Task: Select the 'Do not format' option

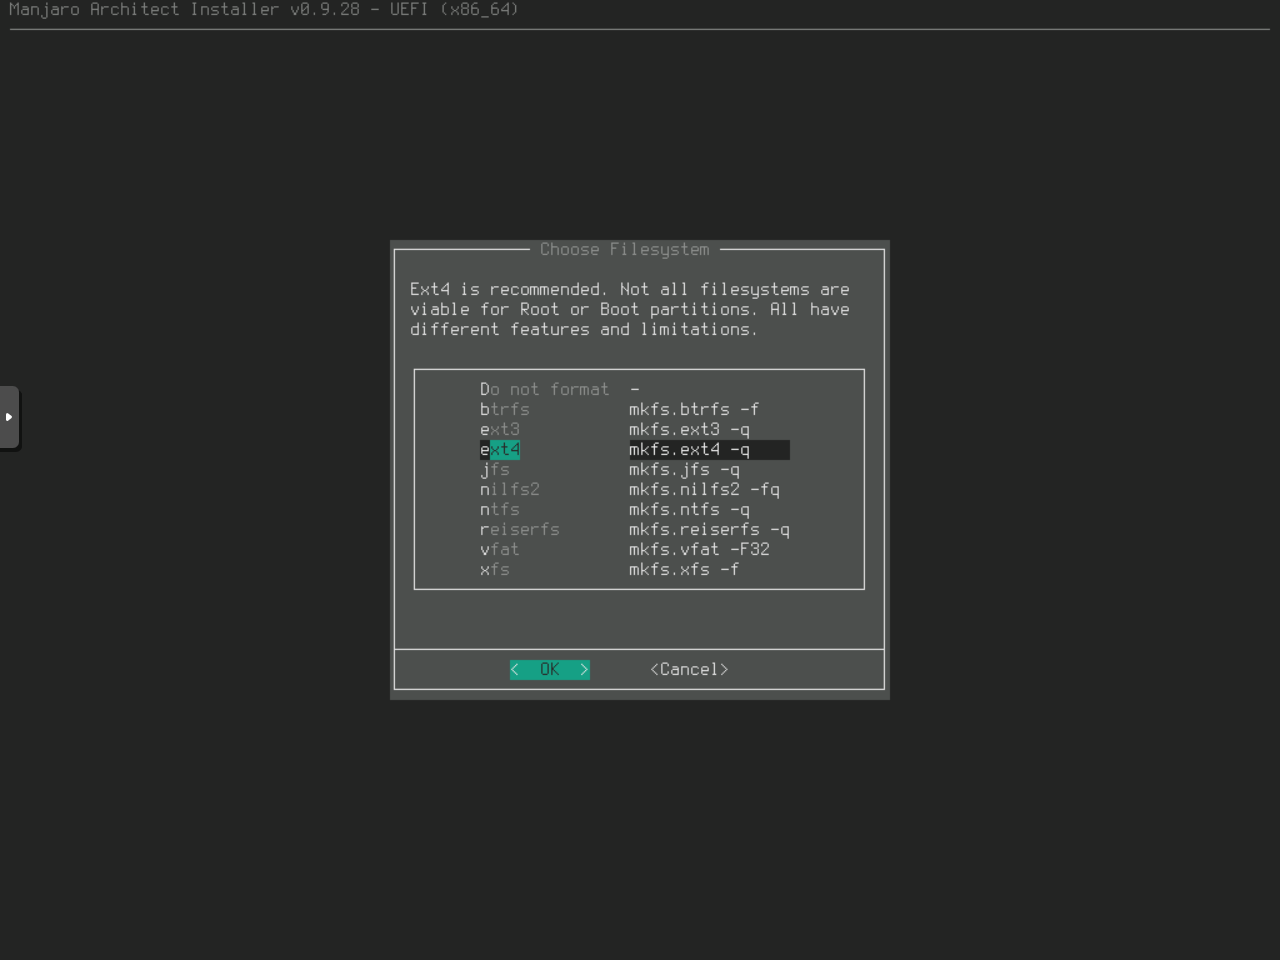Action: pyautogui.click(x=544, y=389)
